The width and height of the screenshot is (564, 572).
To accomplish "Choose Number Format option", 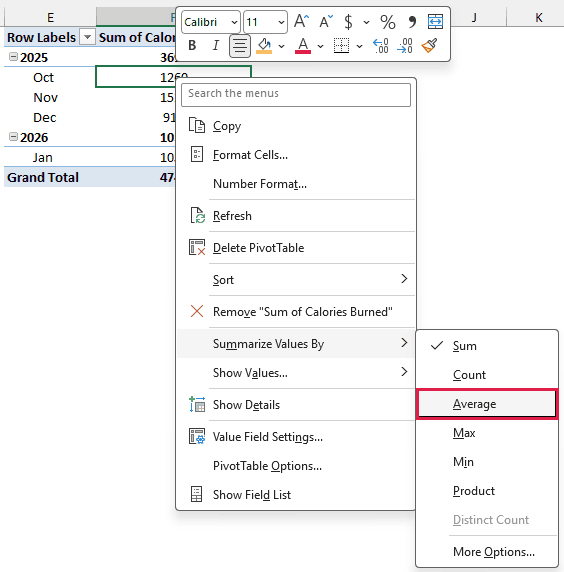I will coord(296,183).
